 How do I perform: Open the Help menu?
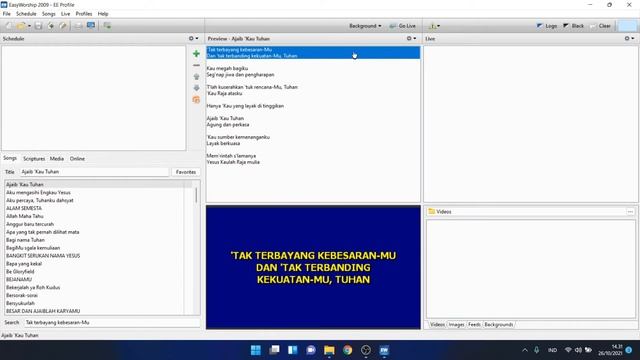coord(103,13)
